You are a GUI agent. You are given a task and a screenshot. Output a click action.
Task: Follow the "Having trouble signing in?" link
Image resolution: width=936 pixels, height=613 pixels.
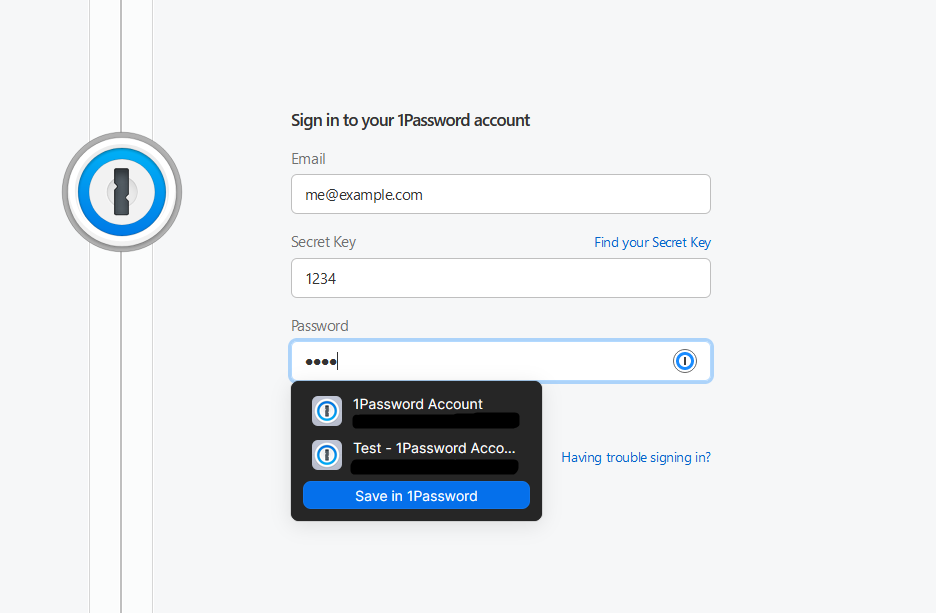tap(636, 457)
